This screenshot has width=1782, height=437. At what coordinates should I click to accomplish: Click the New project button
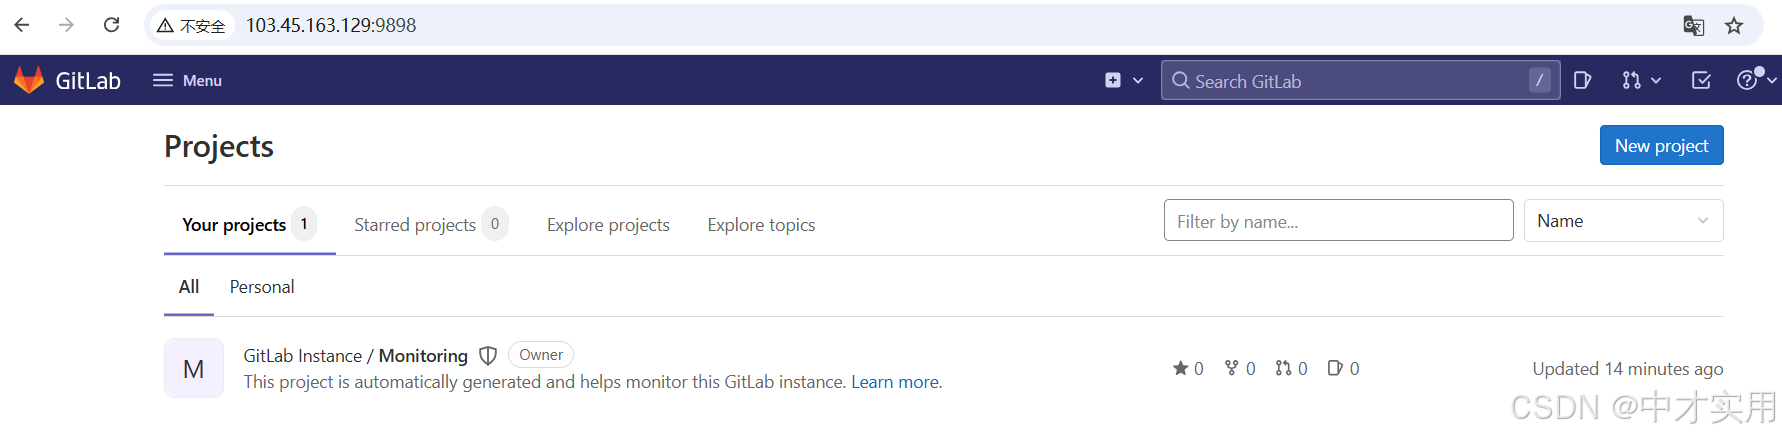pyautogui.click(x=1661, y=145)
